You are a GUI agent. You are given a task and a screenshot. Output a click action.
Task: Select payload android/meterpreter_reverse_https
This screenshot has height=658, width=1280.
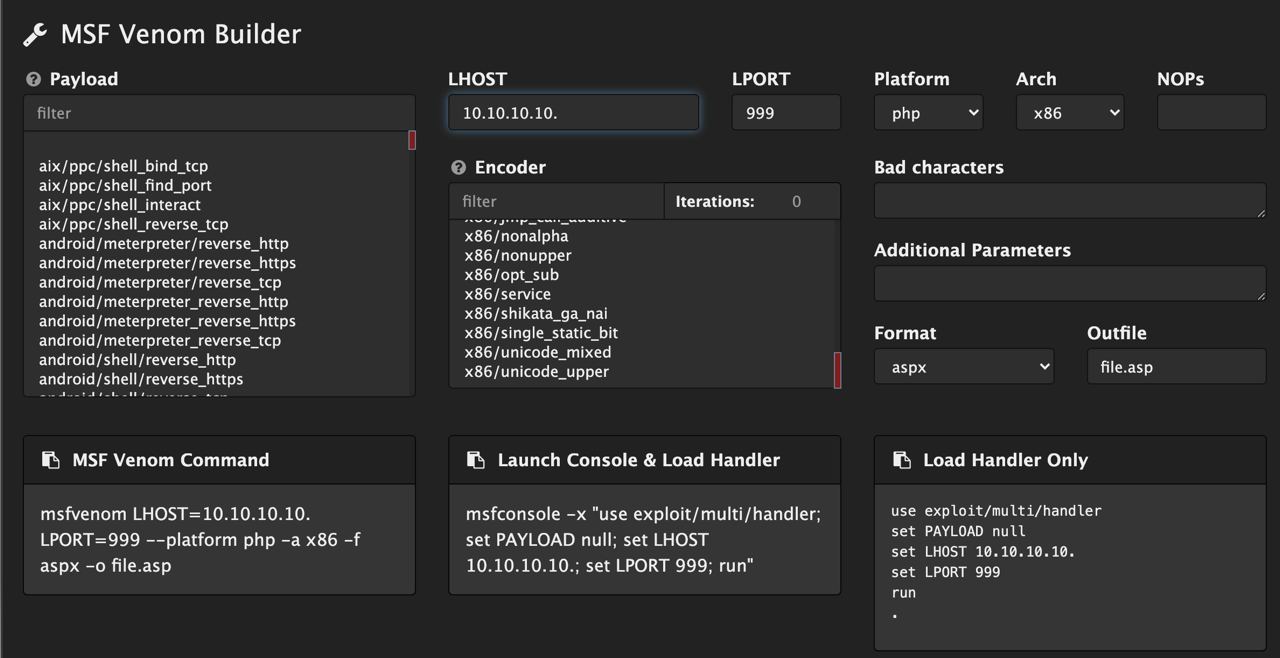(167, 321)
